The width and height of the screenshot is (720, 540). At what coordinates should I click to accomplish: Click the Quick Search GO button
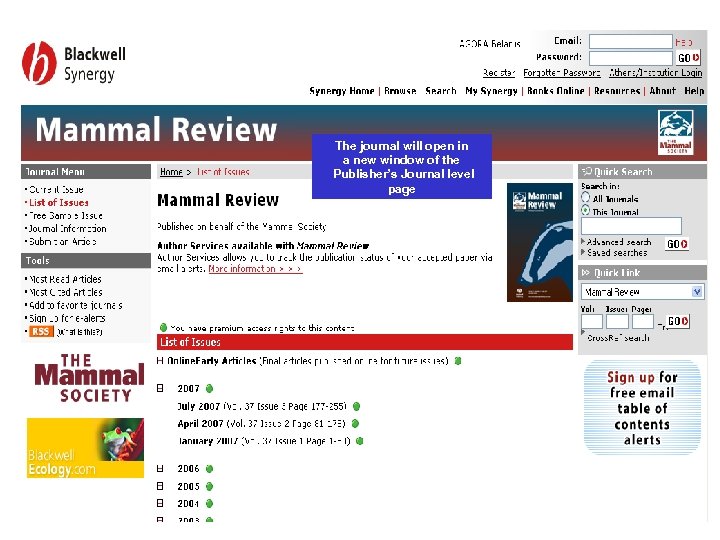(677, 244)
